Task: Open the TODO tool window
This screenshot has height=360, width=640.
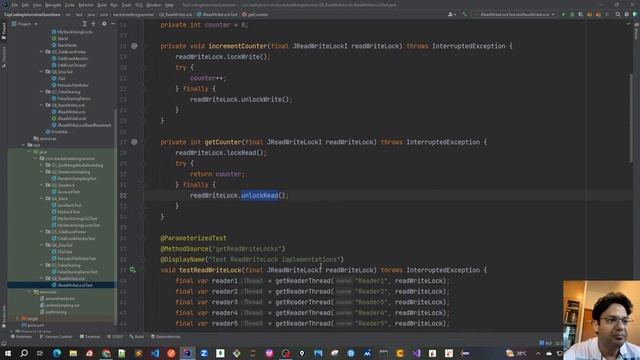Action: point(115,337)
